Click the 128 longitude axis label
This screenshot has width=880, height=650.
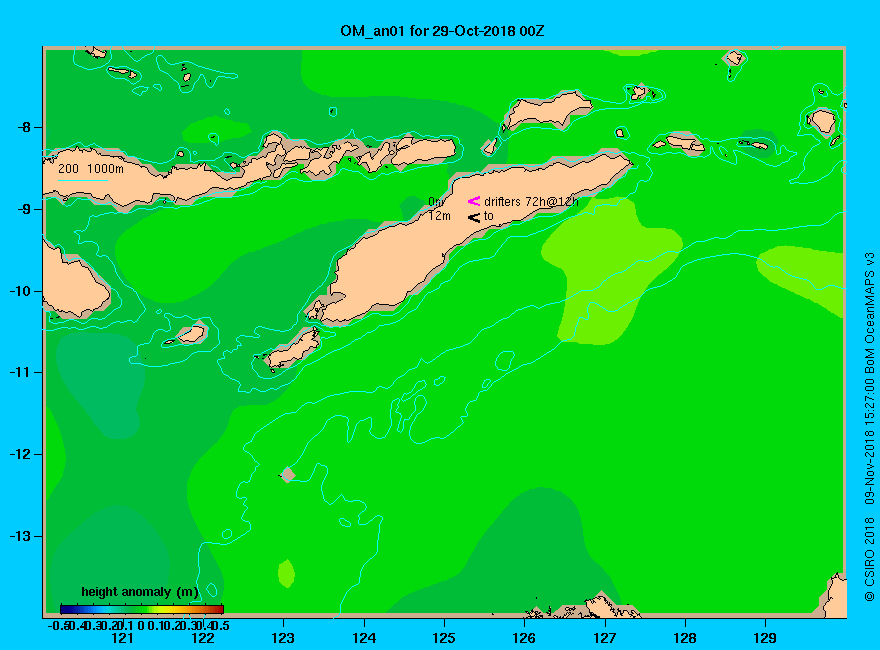point(685,638)
